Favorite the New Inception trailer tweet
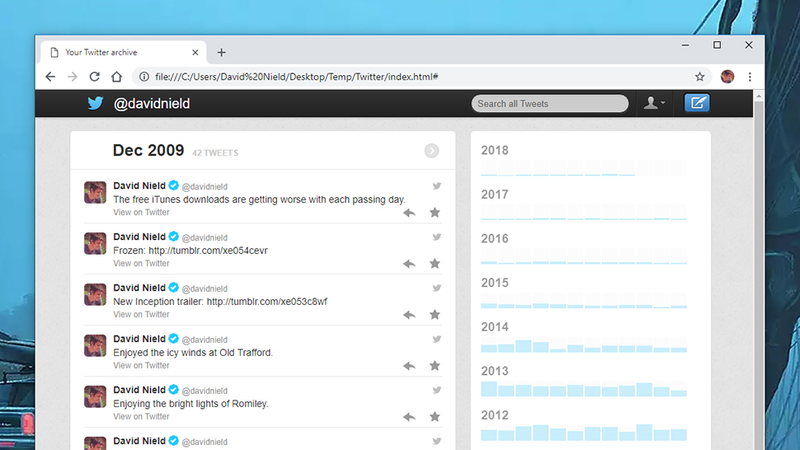Viewport: 800px width, 450px height. (x=435, y=314)
